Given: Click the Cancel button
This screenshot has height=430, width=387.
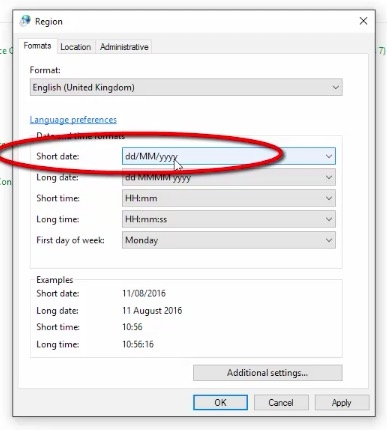Looking at the screenshot, I should click(x=281, y=403).
